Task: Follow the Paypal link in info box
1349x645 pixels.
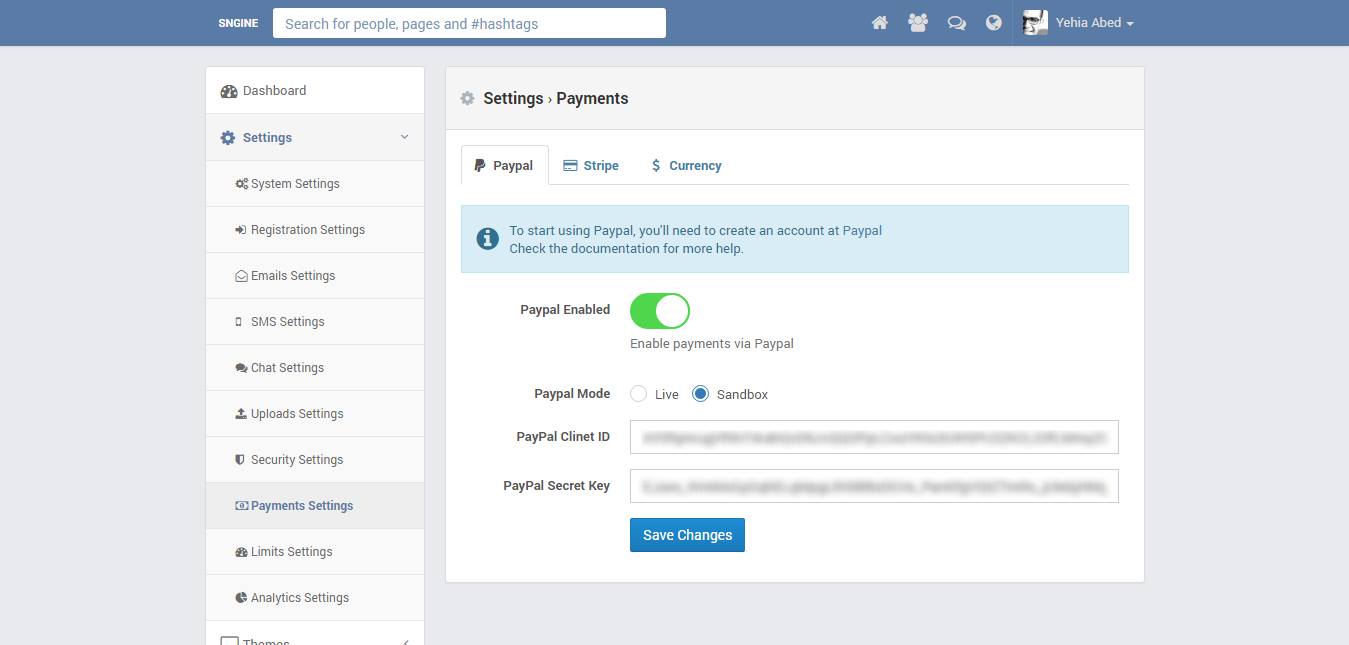Action: (862, 230)
